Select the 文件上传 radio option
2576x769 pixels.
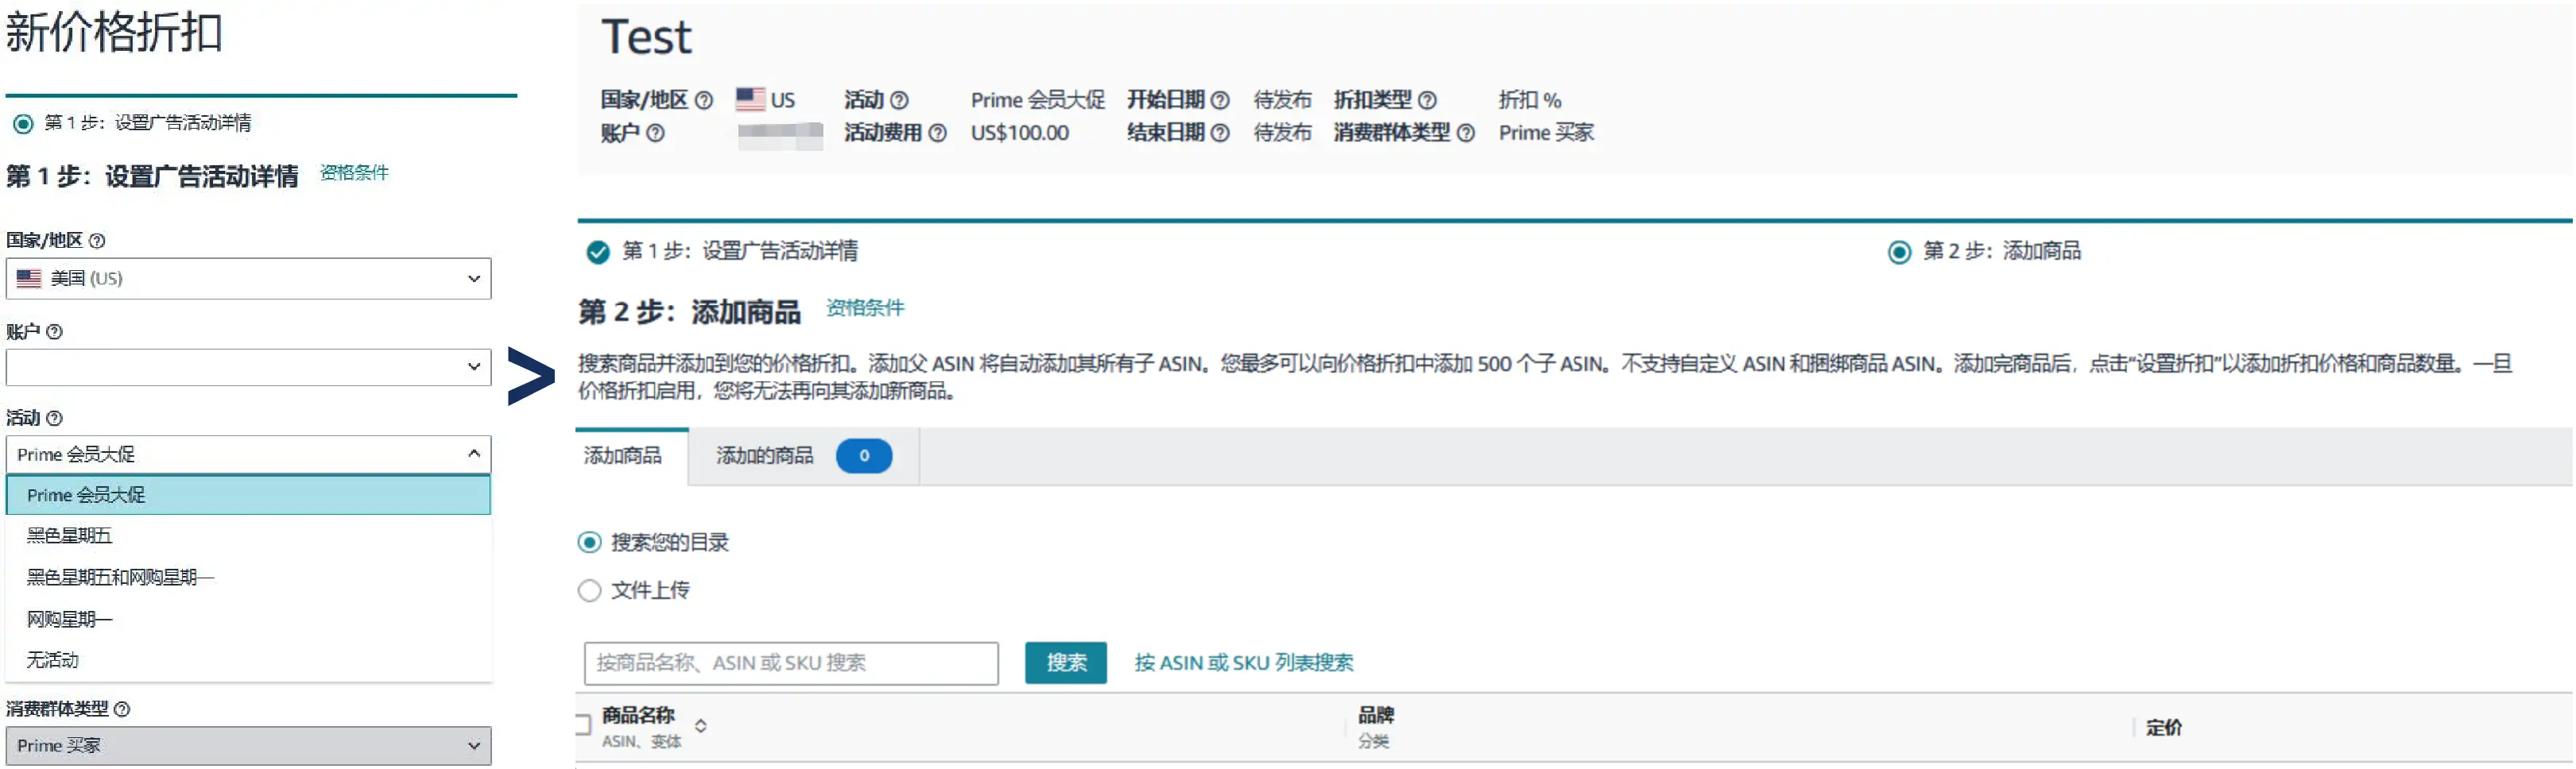click(590, 591)
